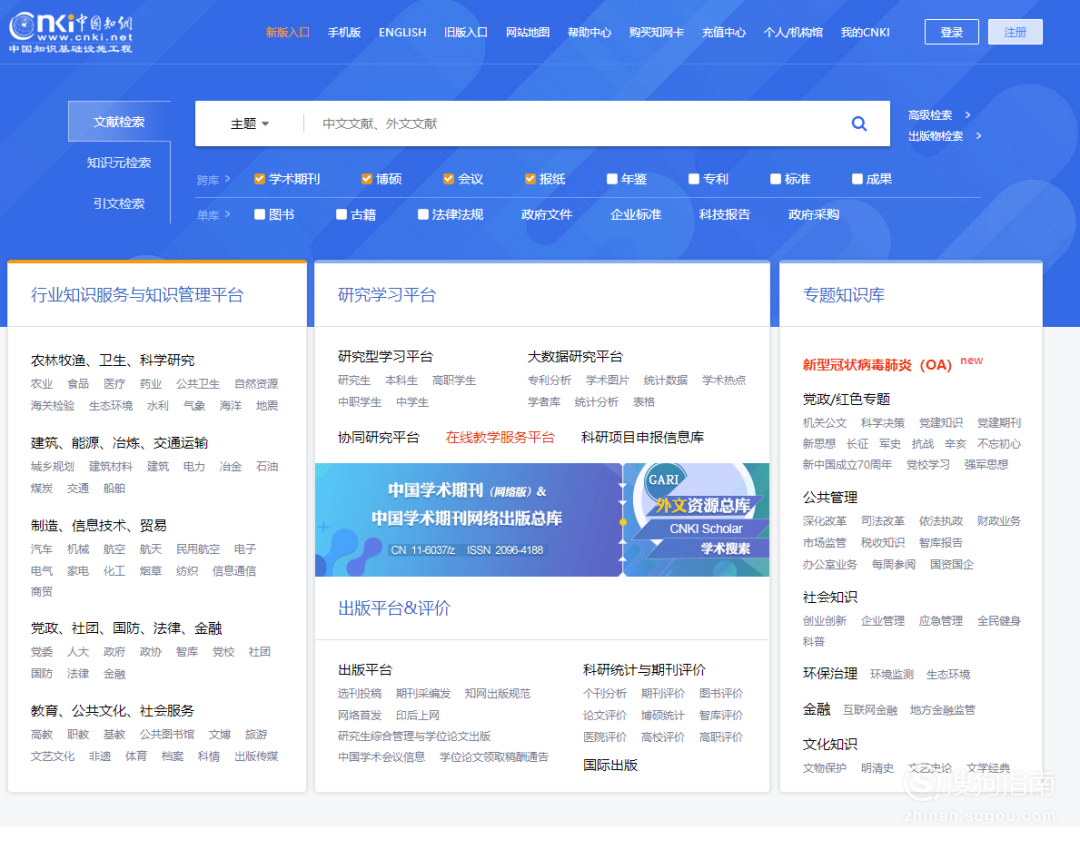Open 政府采购 database link
This screenshot has height=850, width=1080.
click(x=813, y=214)
